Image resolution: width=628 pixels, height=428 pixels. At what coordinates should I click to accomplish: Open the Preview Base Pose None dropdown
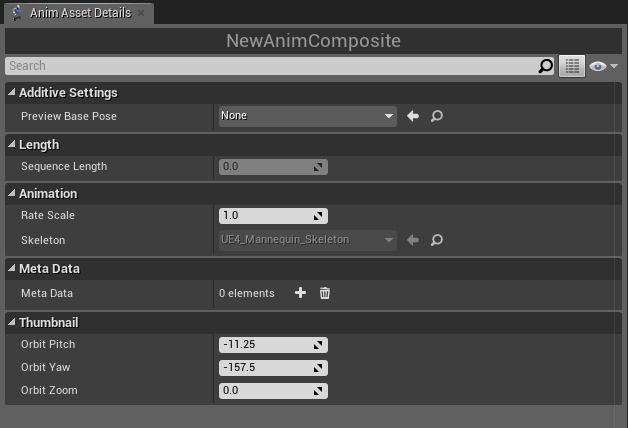[x=308, y=116]
